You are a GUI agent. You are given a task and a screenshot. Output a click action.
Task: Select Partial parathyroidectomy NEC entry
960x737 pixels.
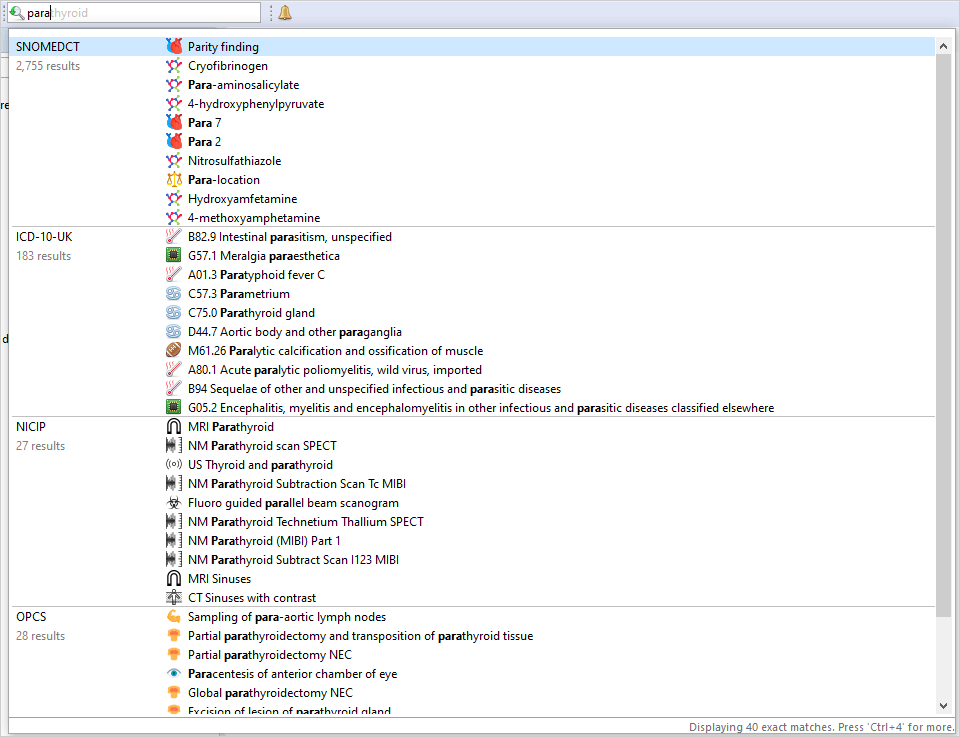coord(270,655)
